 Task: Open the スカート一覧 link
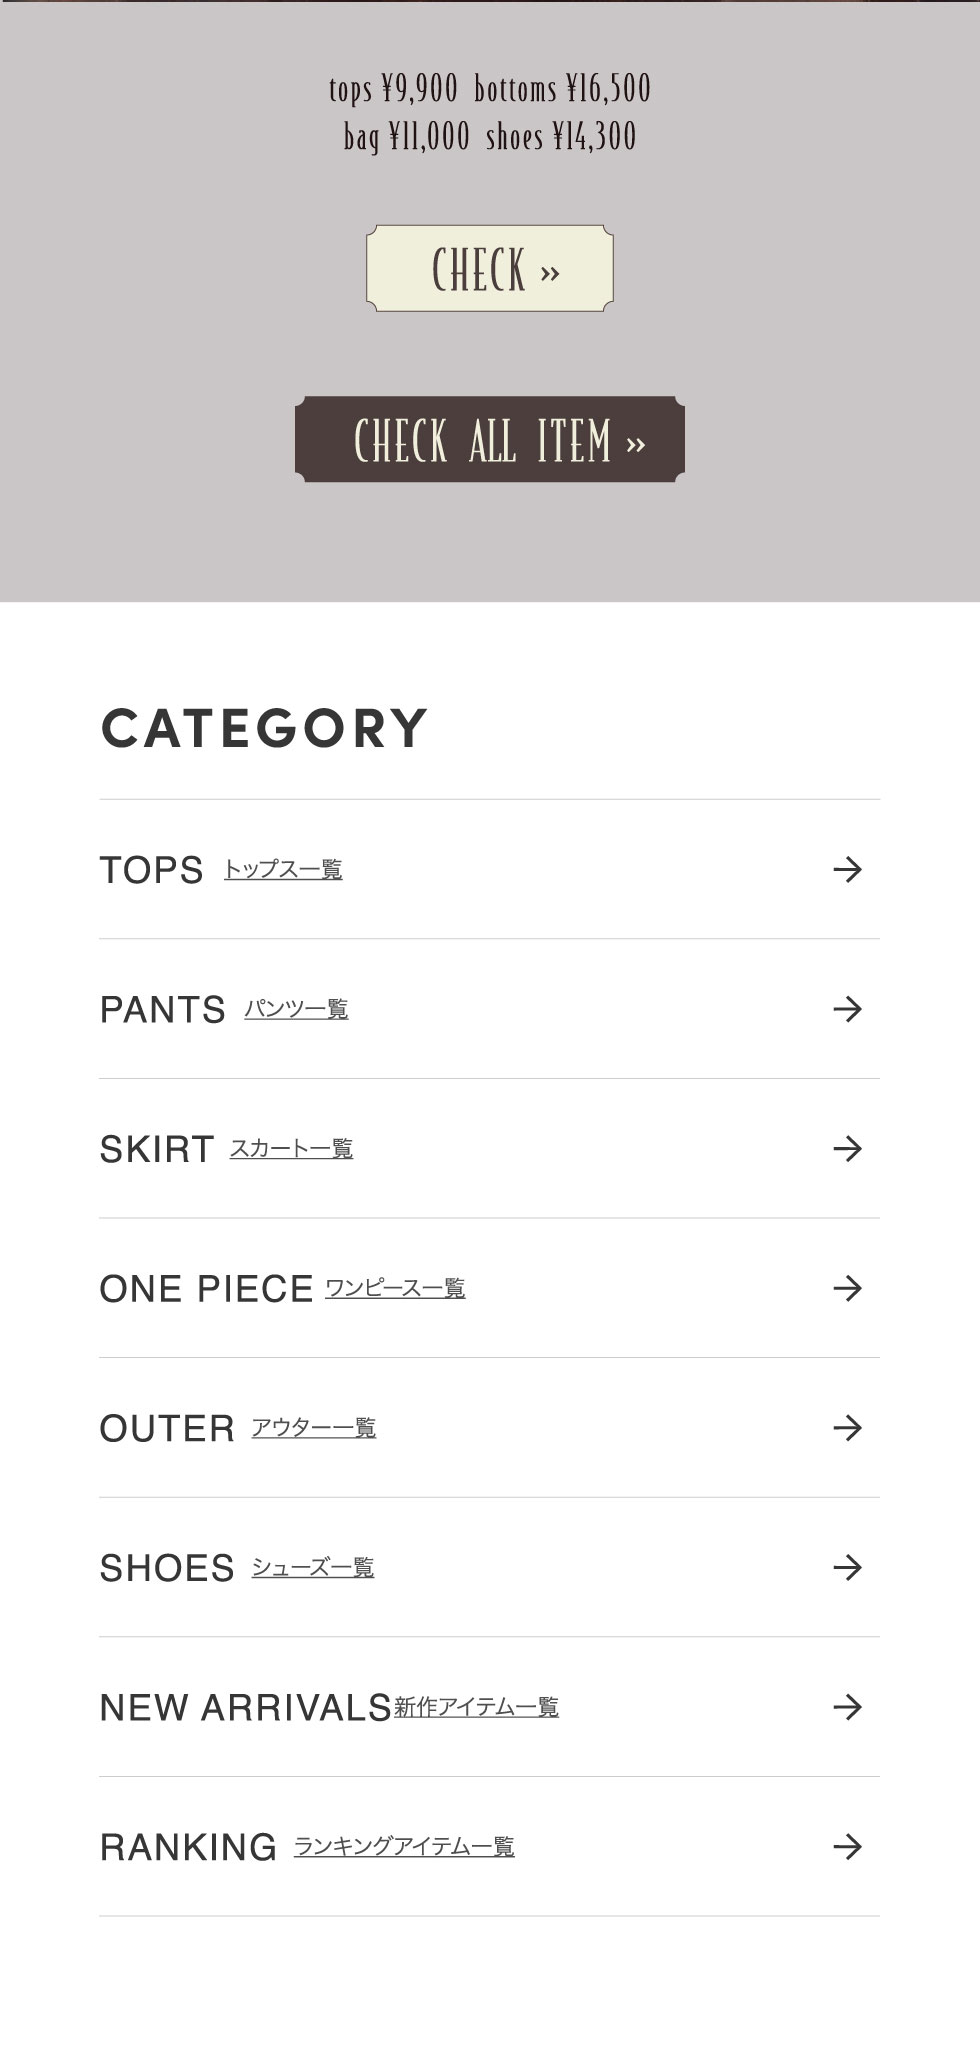click(x=291, y=1148)
